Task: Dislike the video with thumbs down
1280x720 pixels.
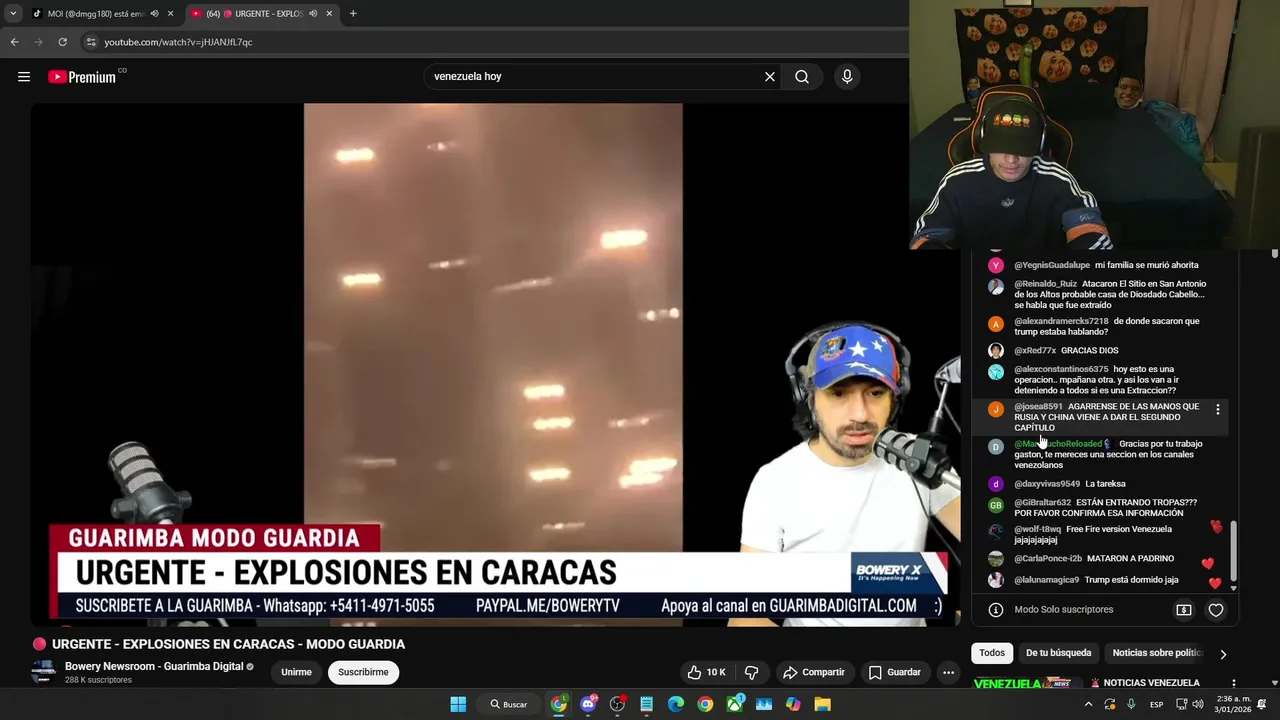Action: click(752, 672)
